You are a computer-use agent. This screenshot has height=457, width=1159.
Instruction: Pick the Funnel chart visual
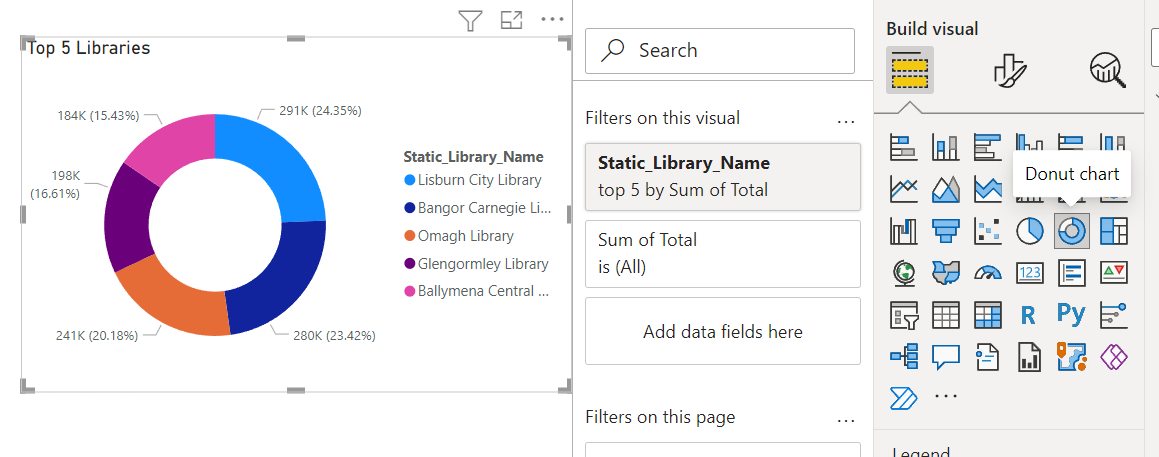tap(946, 231)
